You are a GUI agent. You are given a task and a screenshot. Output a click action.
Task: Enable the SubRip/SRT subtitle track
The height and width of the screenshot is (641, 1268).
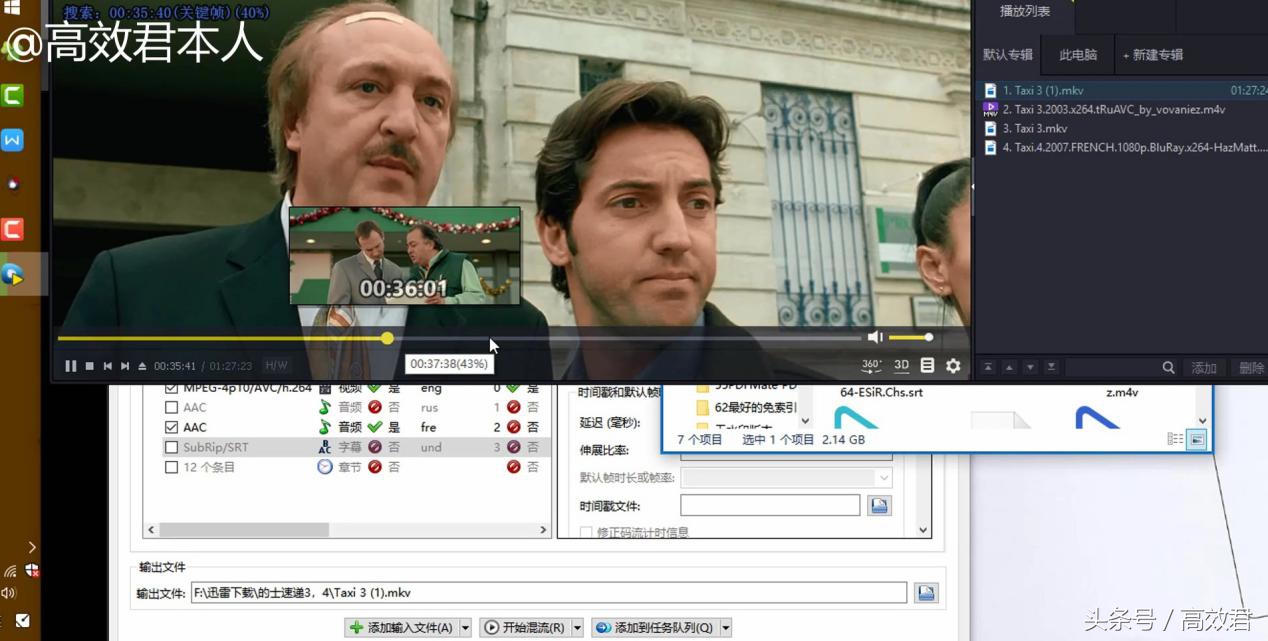pyautogui.click(x=171, y=447)
